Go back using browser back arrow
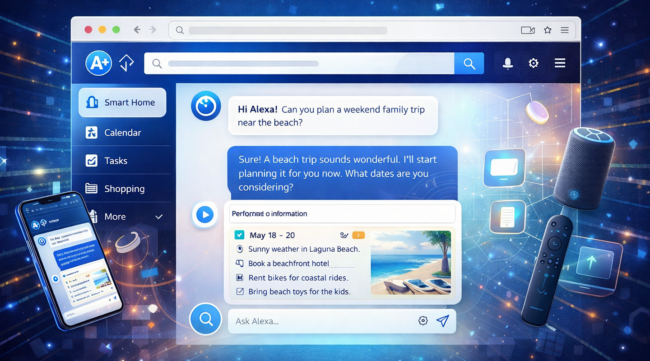 [x=137, y=29]
